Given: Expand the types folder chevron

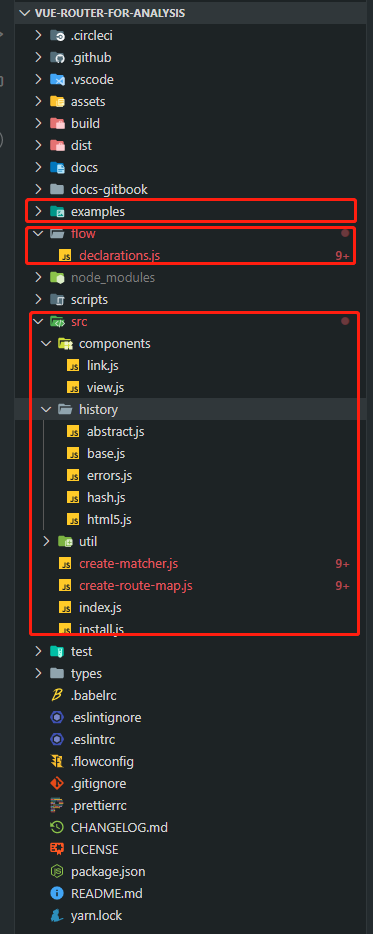Looking at the screenshot, I should [38, 674].
